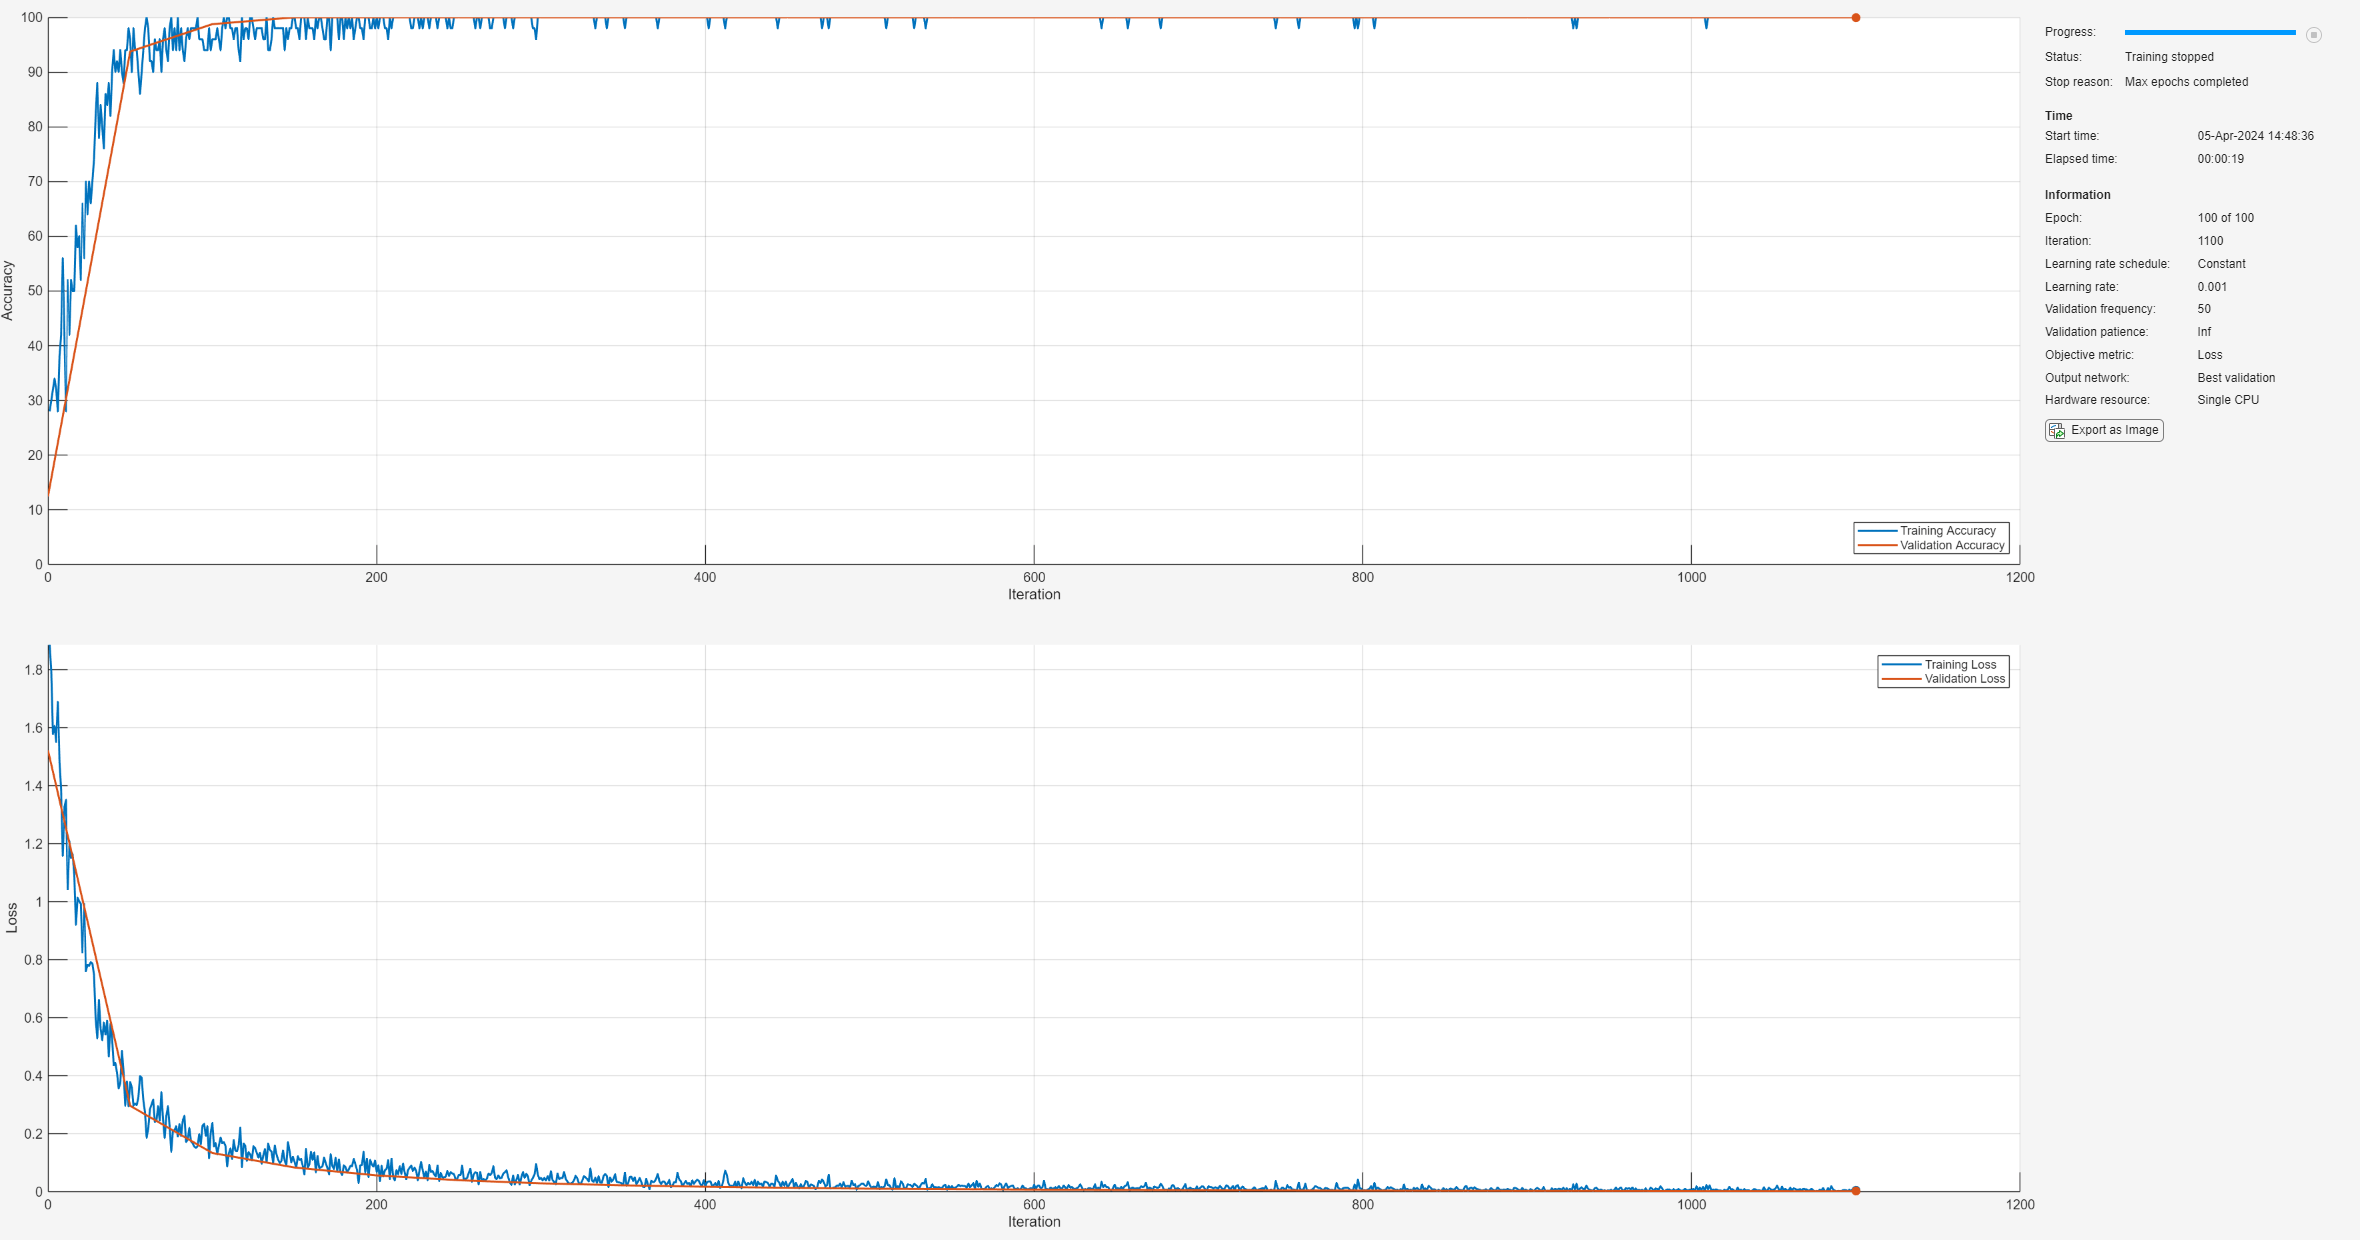
Task: Click final validation accuracy marker dot
Action: [1855, 18]
